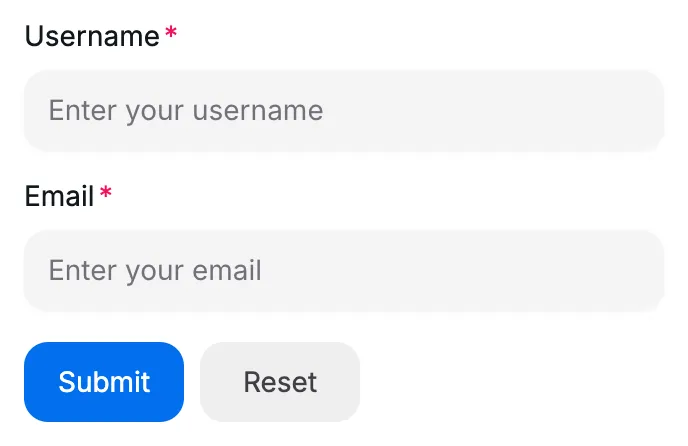Click the required marker next to Username
This screenshot has height=446, width=688.
click(171, 35)
